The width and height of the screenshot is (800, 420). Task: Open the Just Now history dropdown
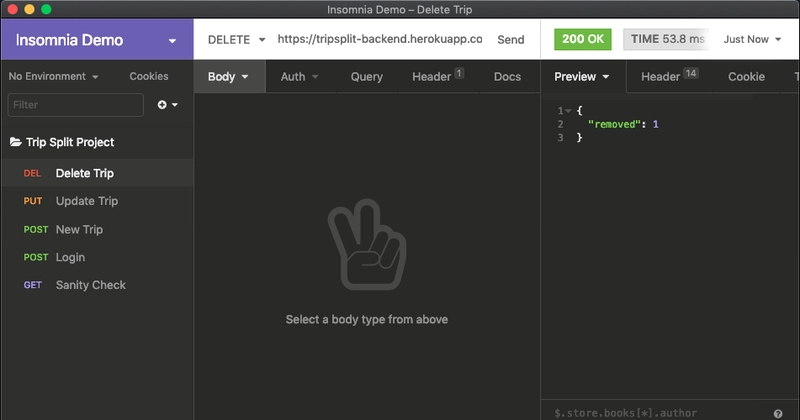pos(752,39)
